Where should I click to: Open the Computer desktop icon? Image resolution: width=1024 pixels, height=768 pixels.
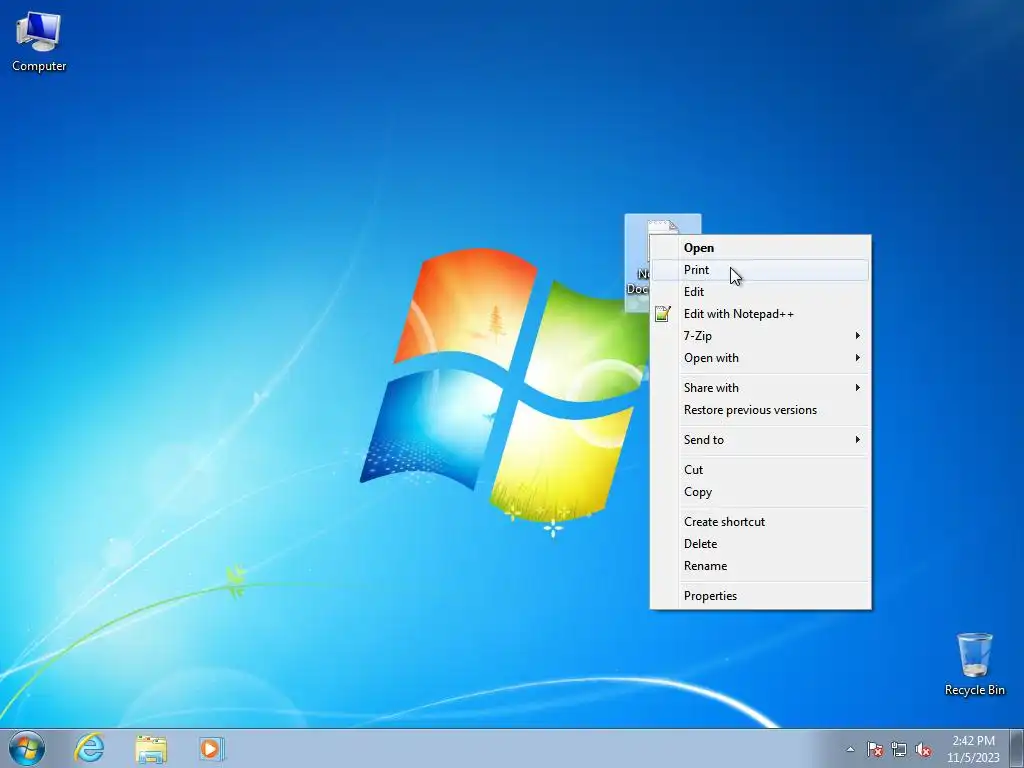(x=39, y=42)
